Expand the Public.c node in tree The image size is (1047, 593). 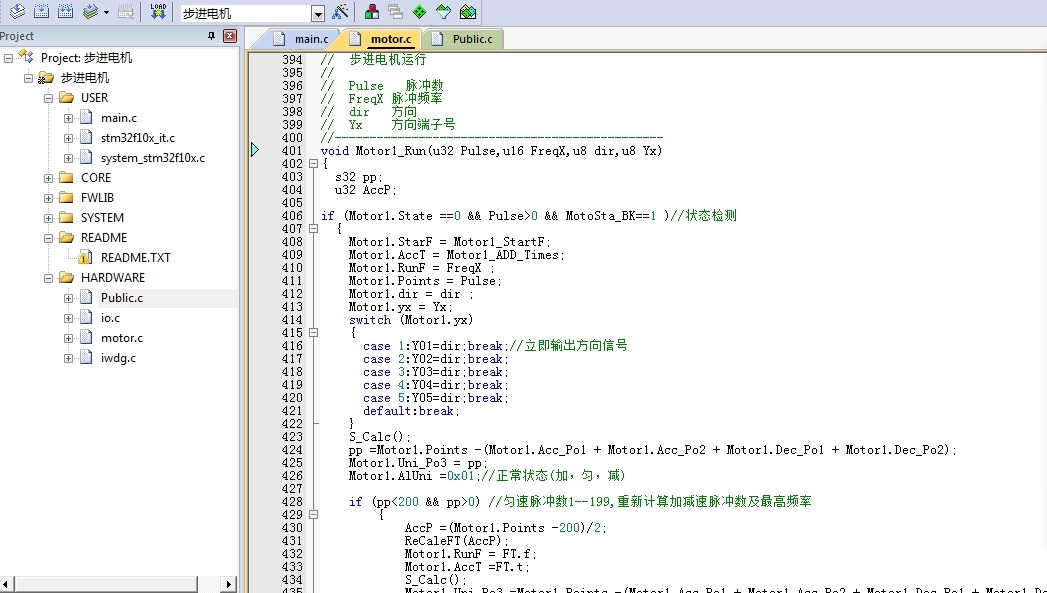click(68, 299)
